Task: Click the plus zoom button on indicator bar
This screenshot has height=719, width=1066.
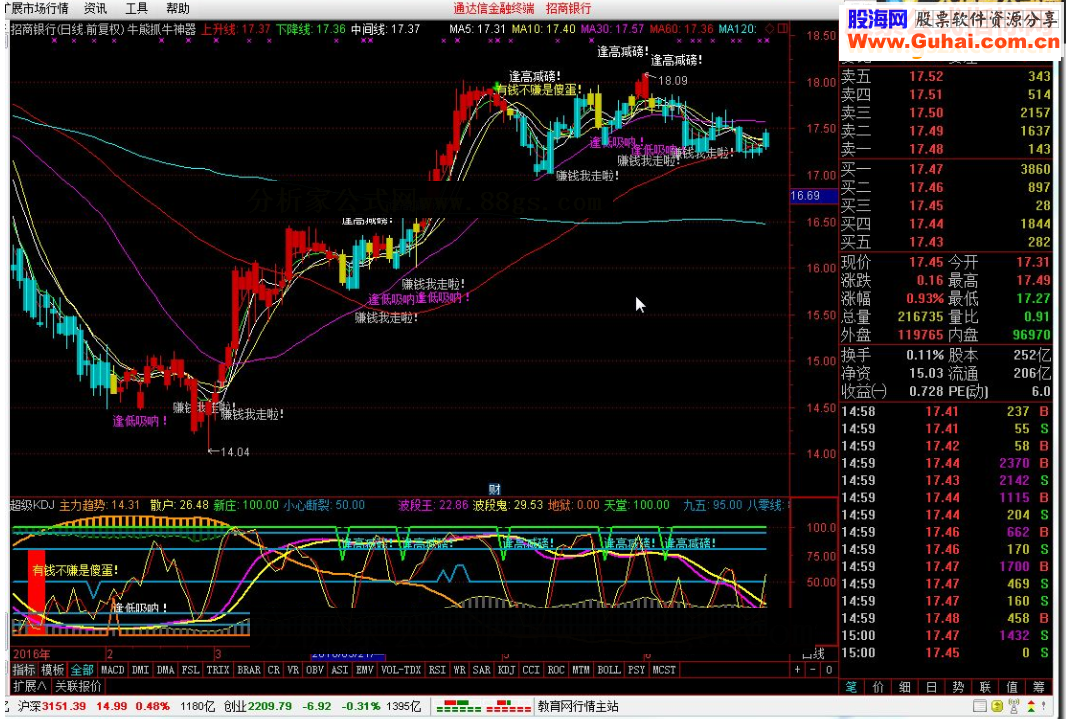Action: (797, 669)
